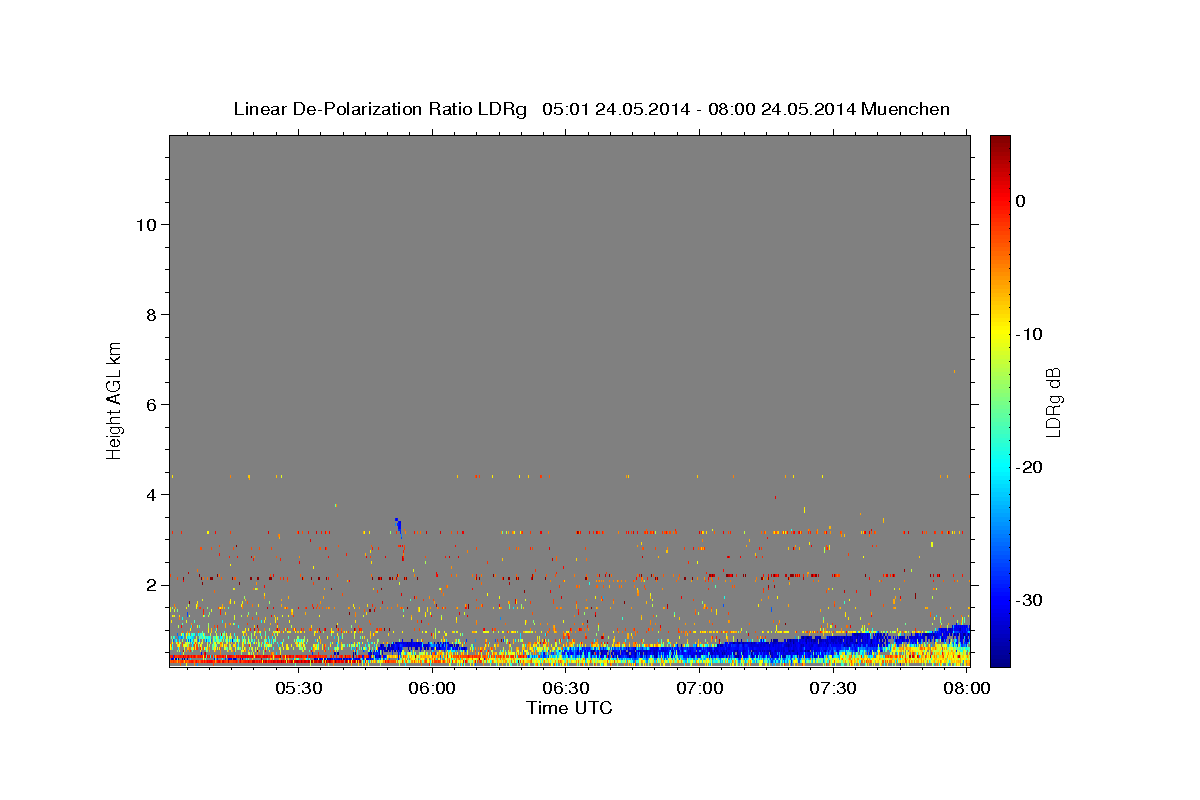The width and height of the screenshot is (1200, 800).
Task: Click the start time "05:01 24.05.2014" in title
Action: (x=616, y=109)
